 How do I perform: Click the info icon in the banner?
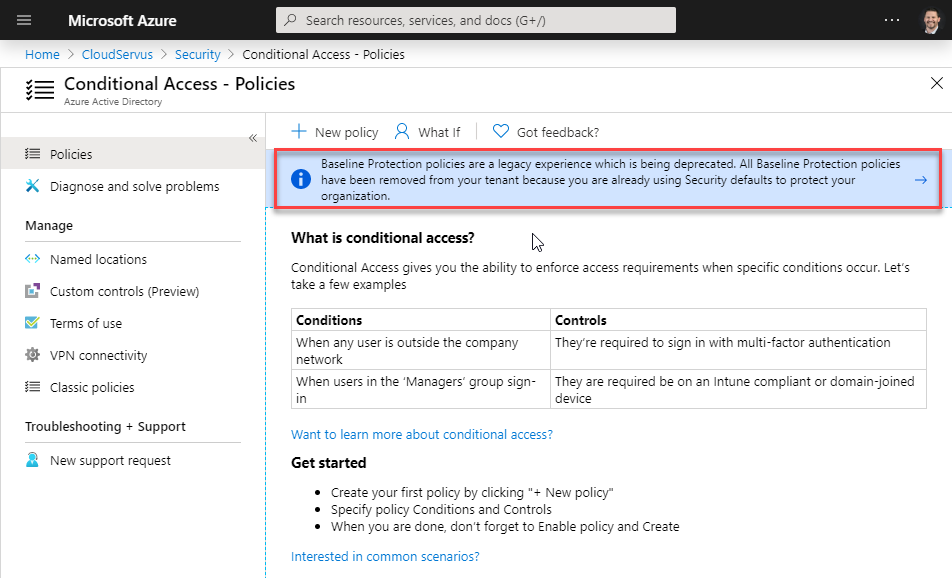pyautogui.click(x=301, y=180)
